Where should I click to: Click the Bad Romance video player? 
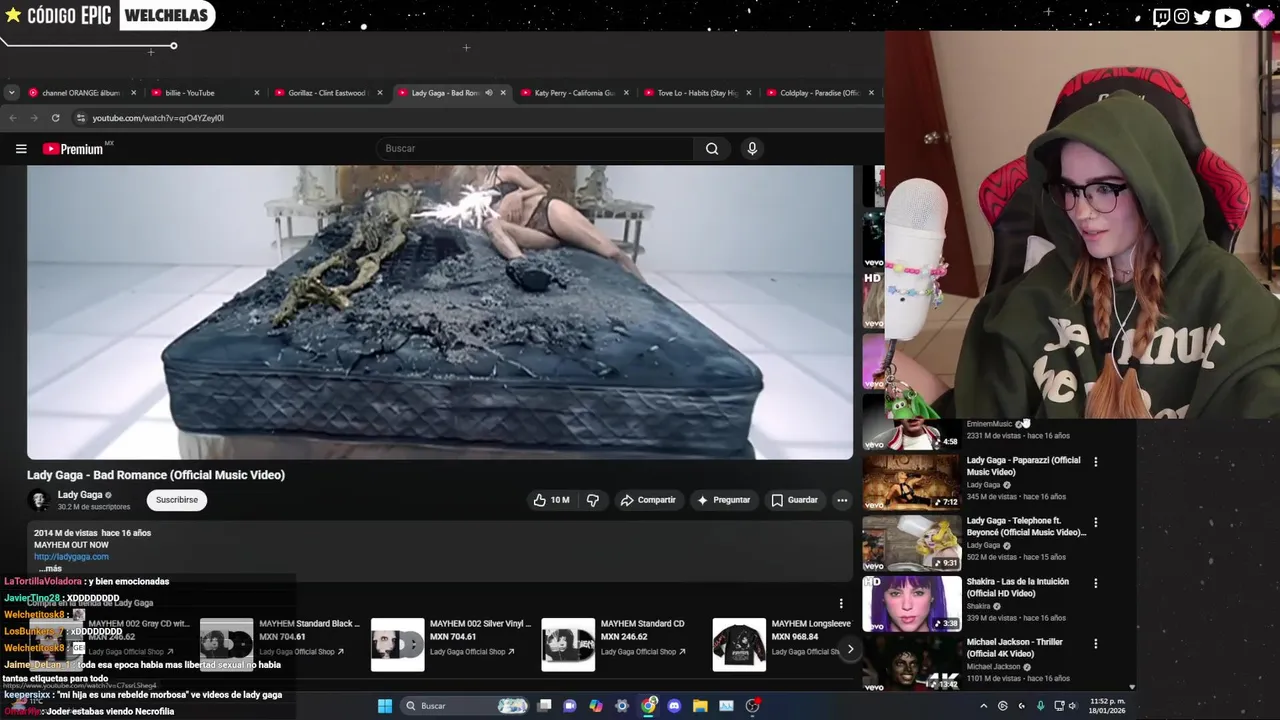(440, 312)
